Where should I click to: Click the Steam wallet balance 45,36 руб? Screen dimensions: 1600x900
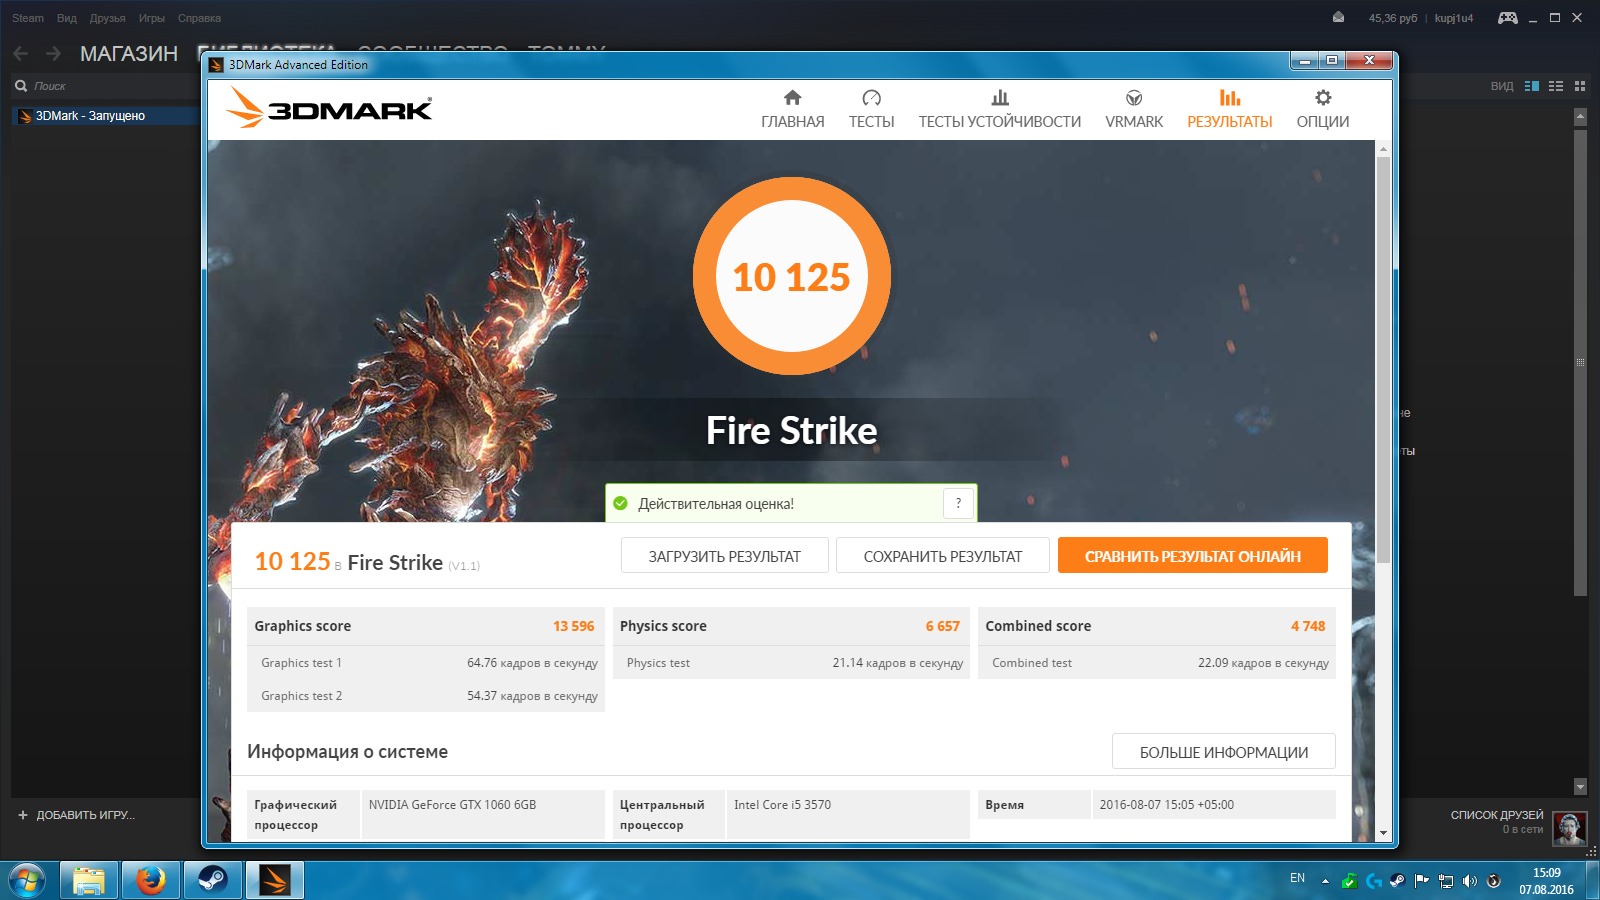(1393, 18)
